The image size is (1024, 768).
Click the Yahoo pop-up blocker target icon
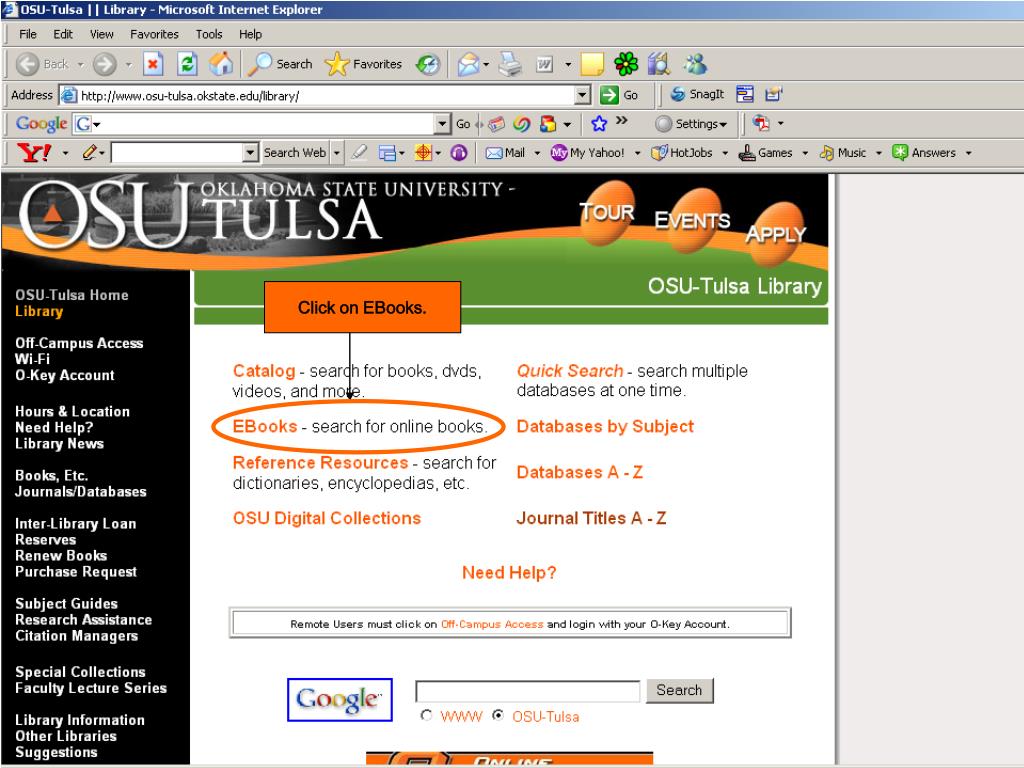click(423, 153)
